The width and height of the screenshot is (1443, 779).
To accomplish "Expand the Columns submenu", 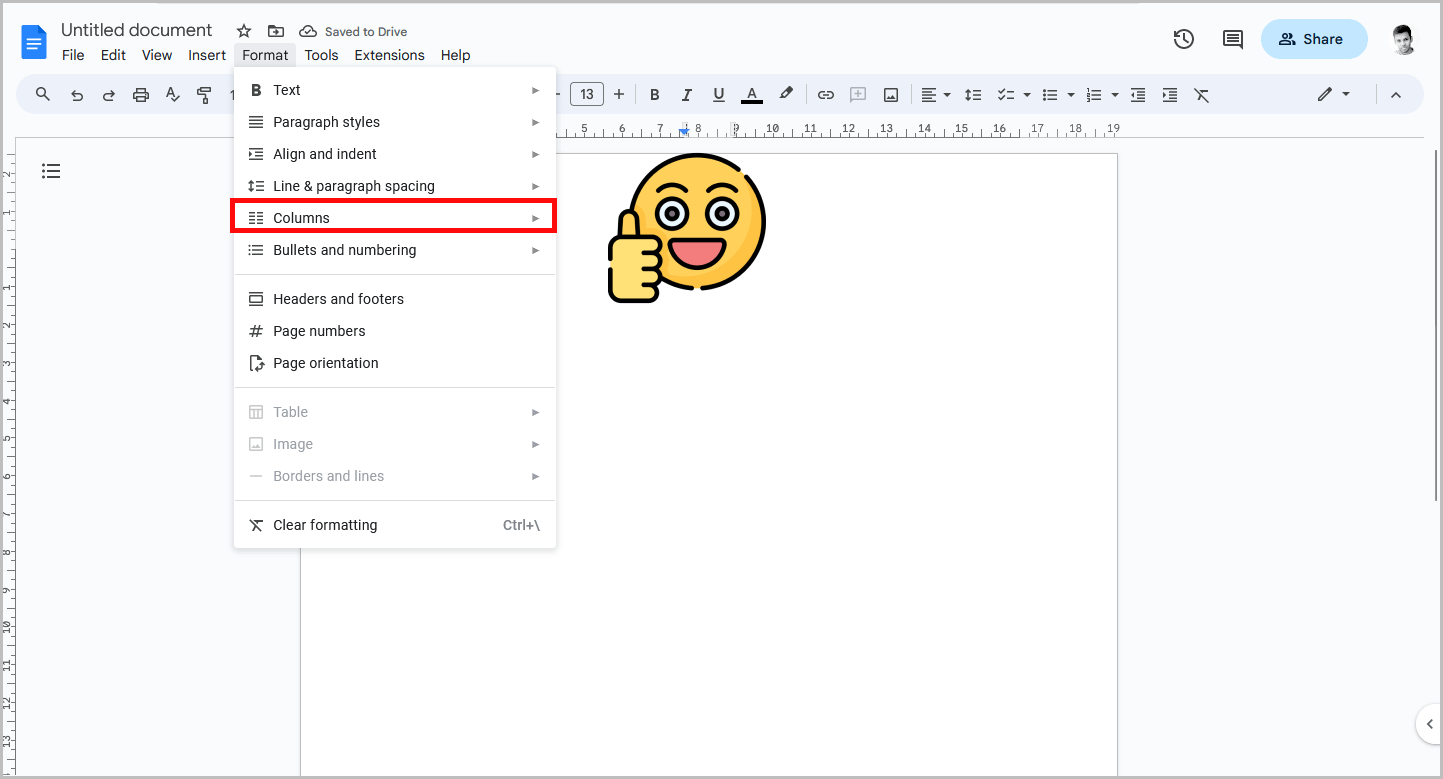I will click(x=301, y=217).
